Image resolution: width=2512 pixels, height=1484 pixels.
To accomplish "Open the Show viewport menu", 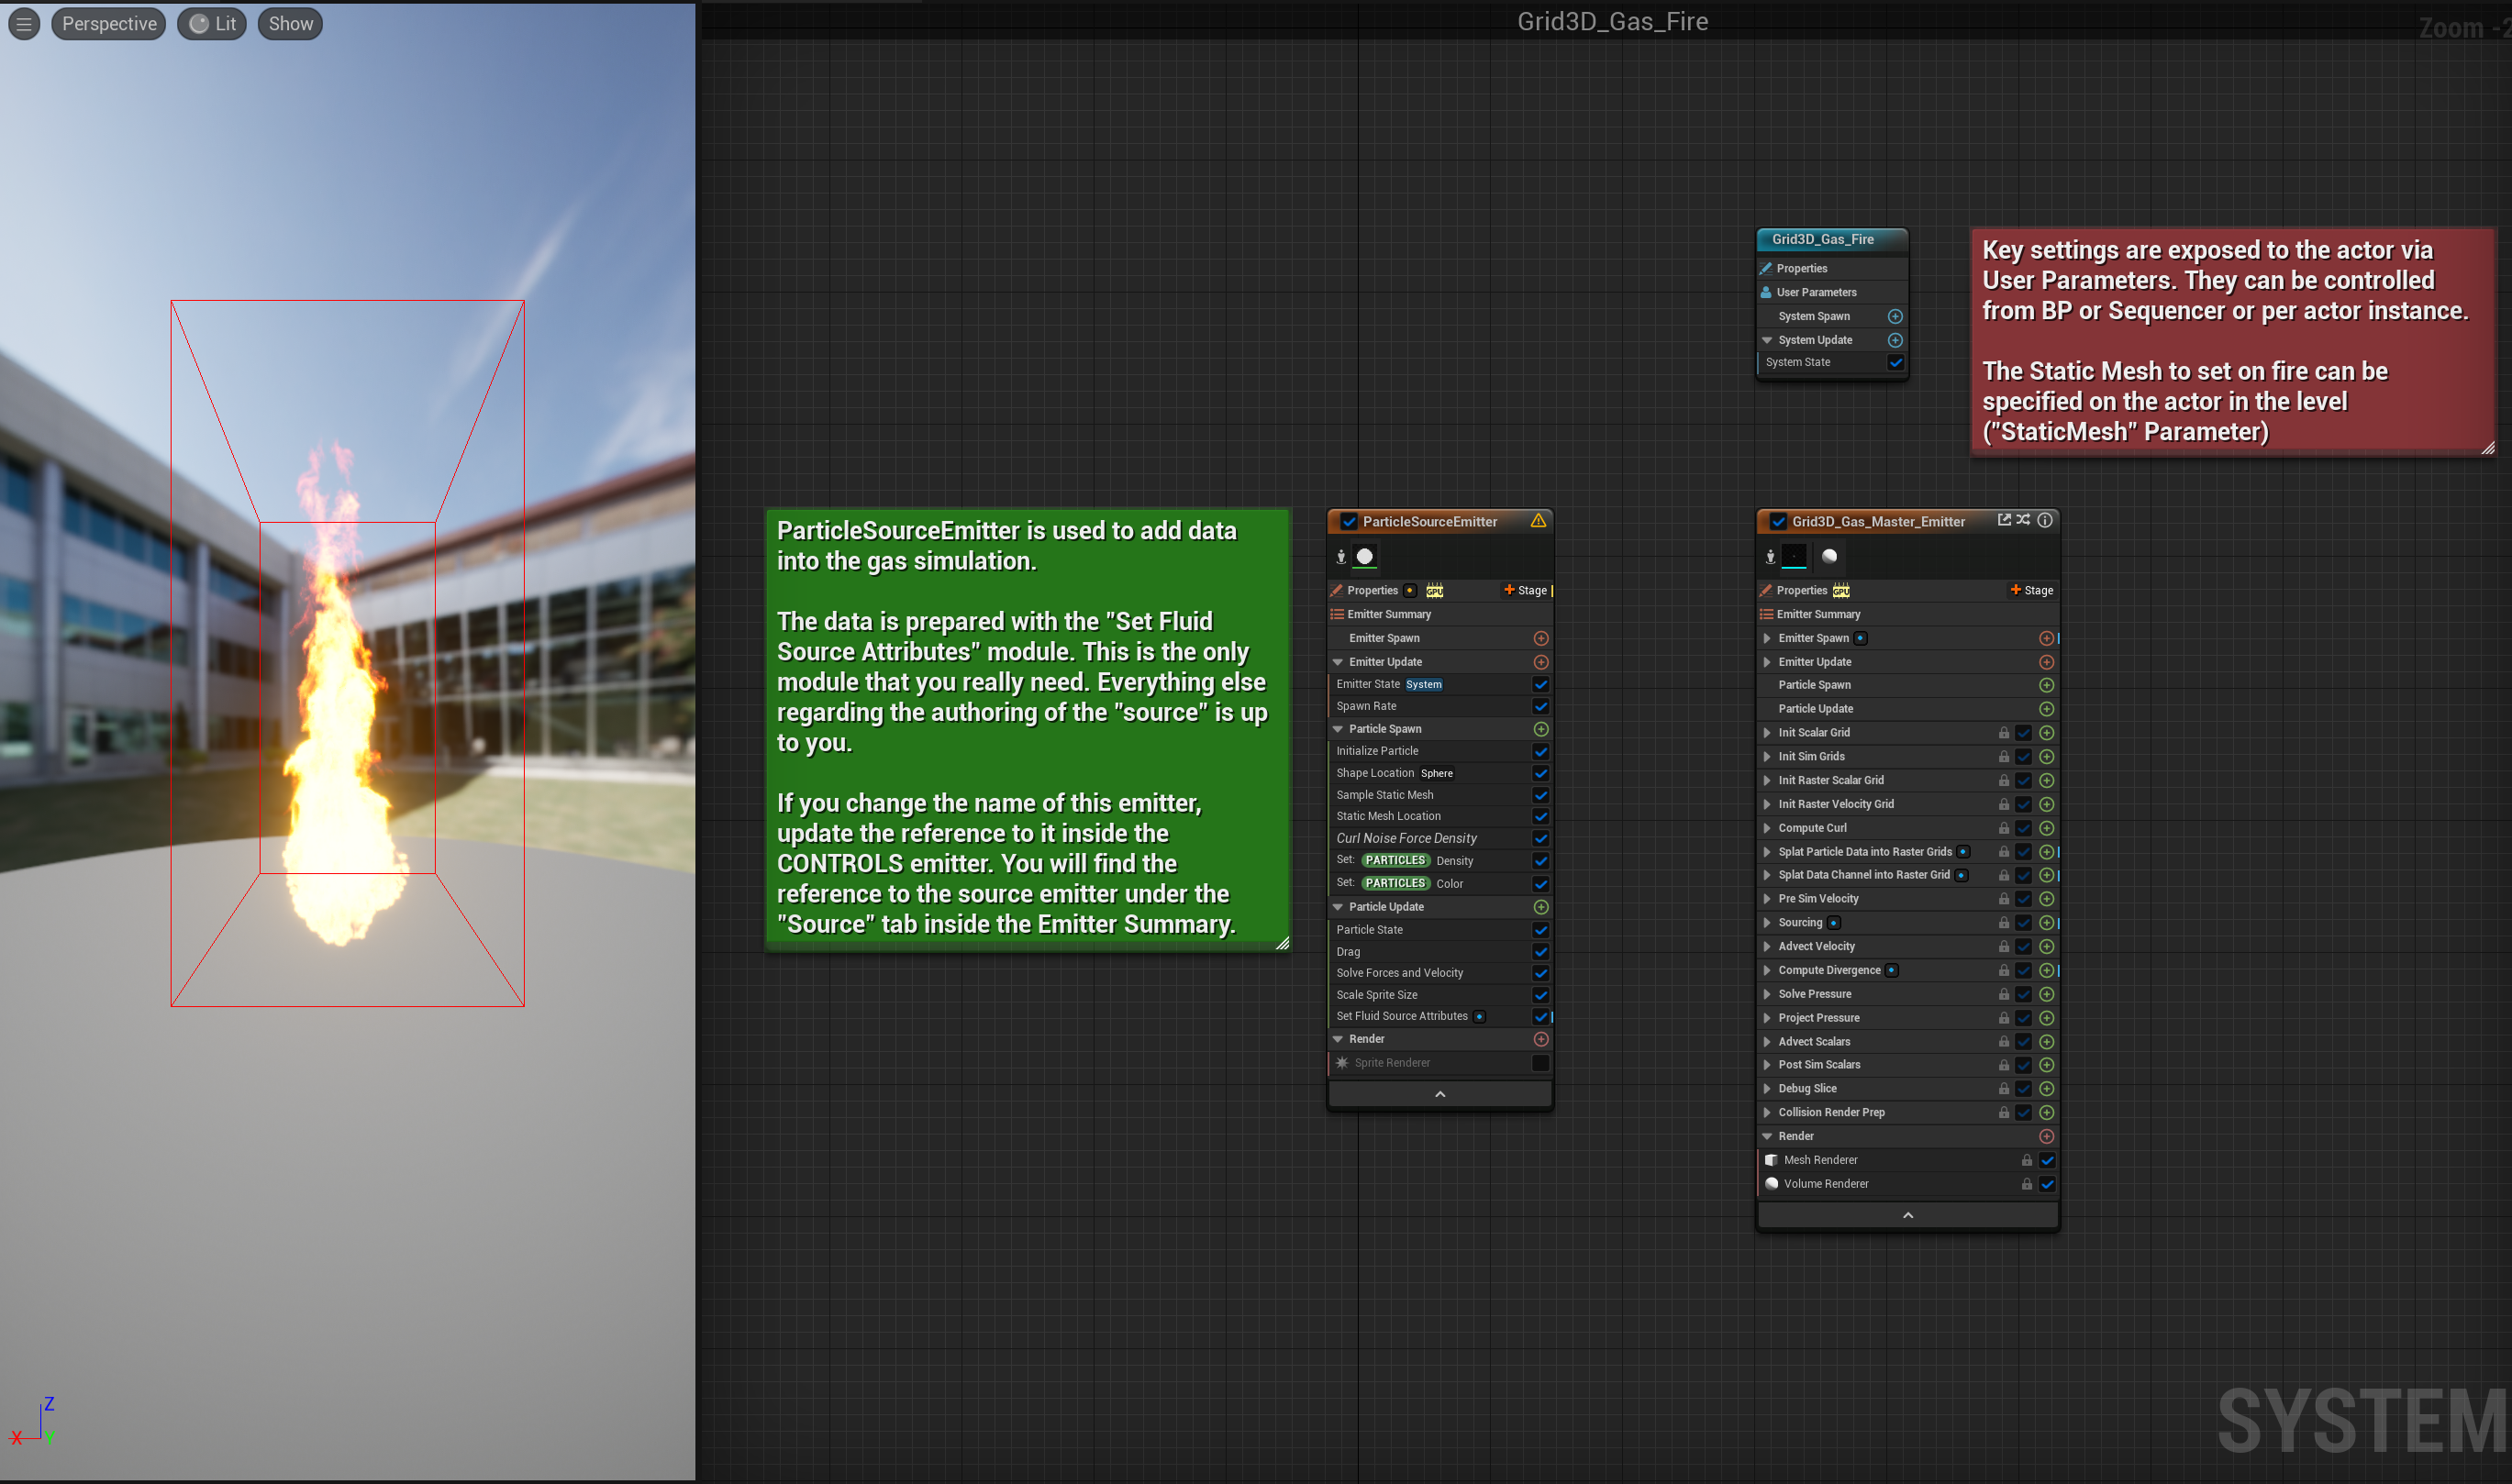I will [290, 24].
